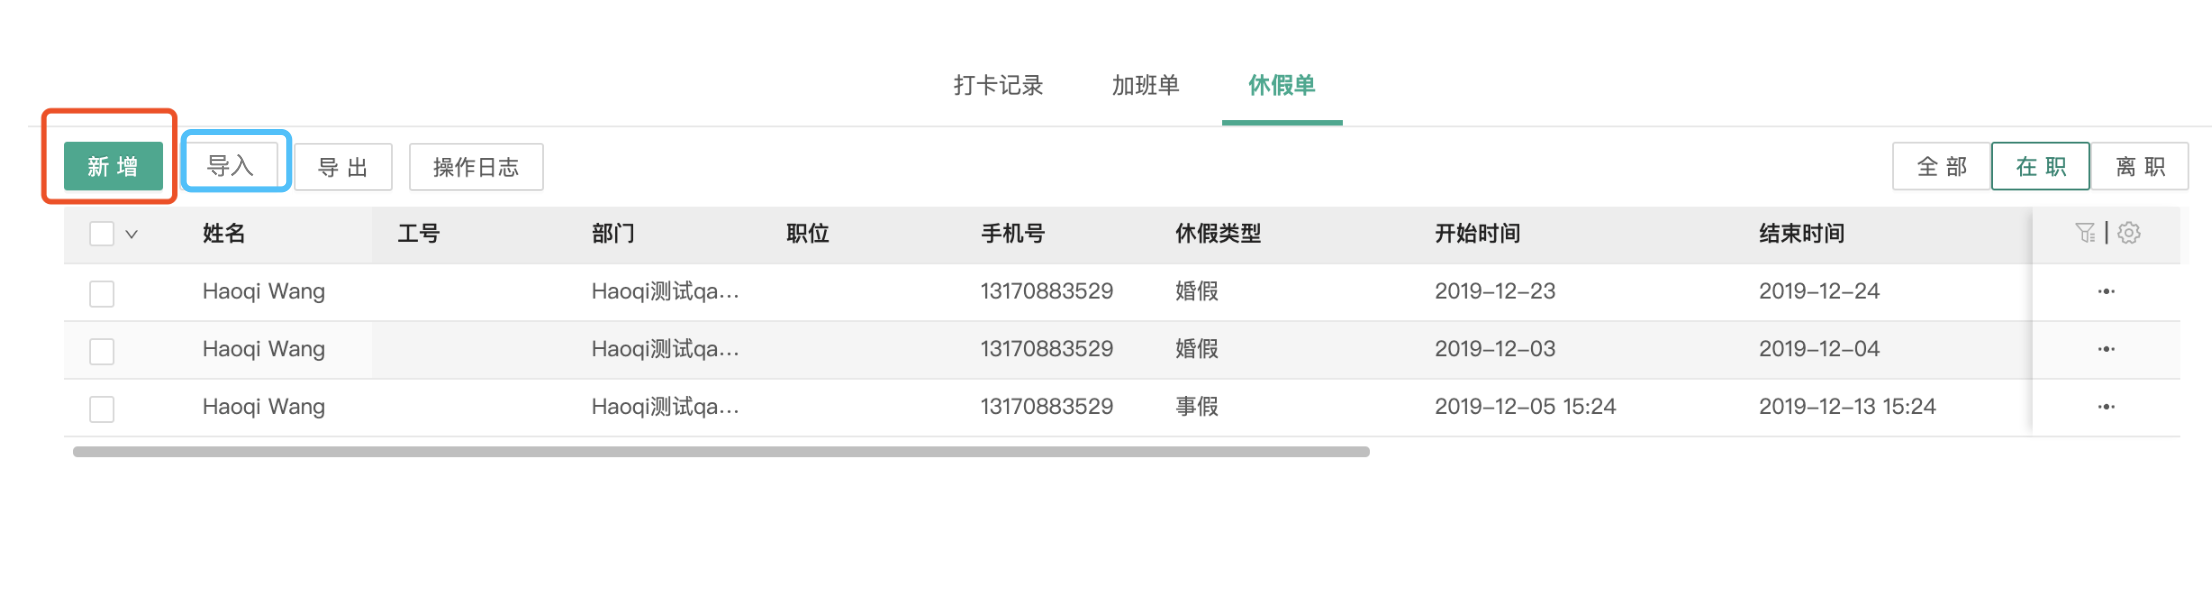
Task: Click the 结束时间 column header
Action: pyautogui.click(x=1802, y=234)
